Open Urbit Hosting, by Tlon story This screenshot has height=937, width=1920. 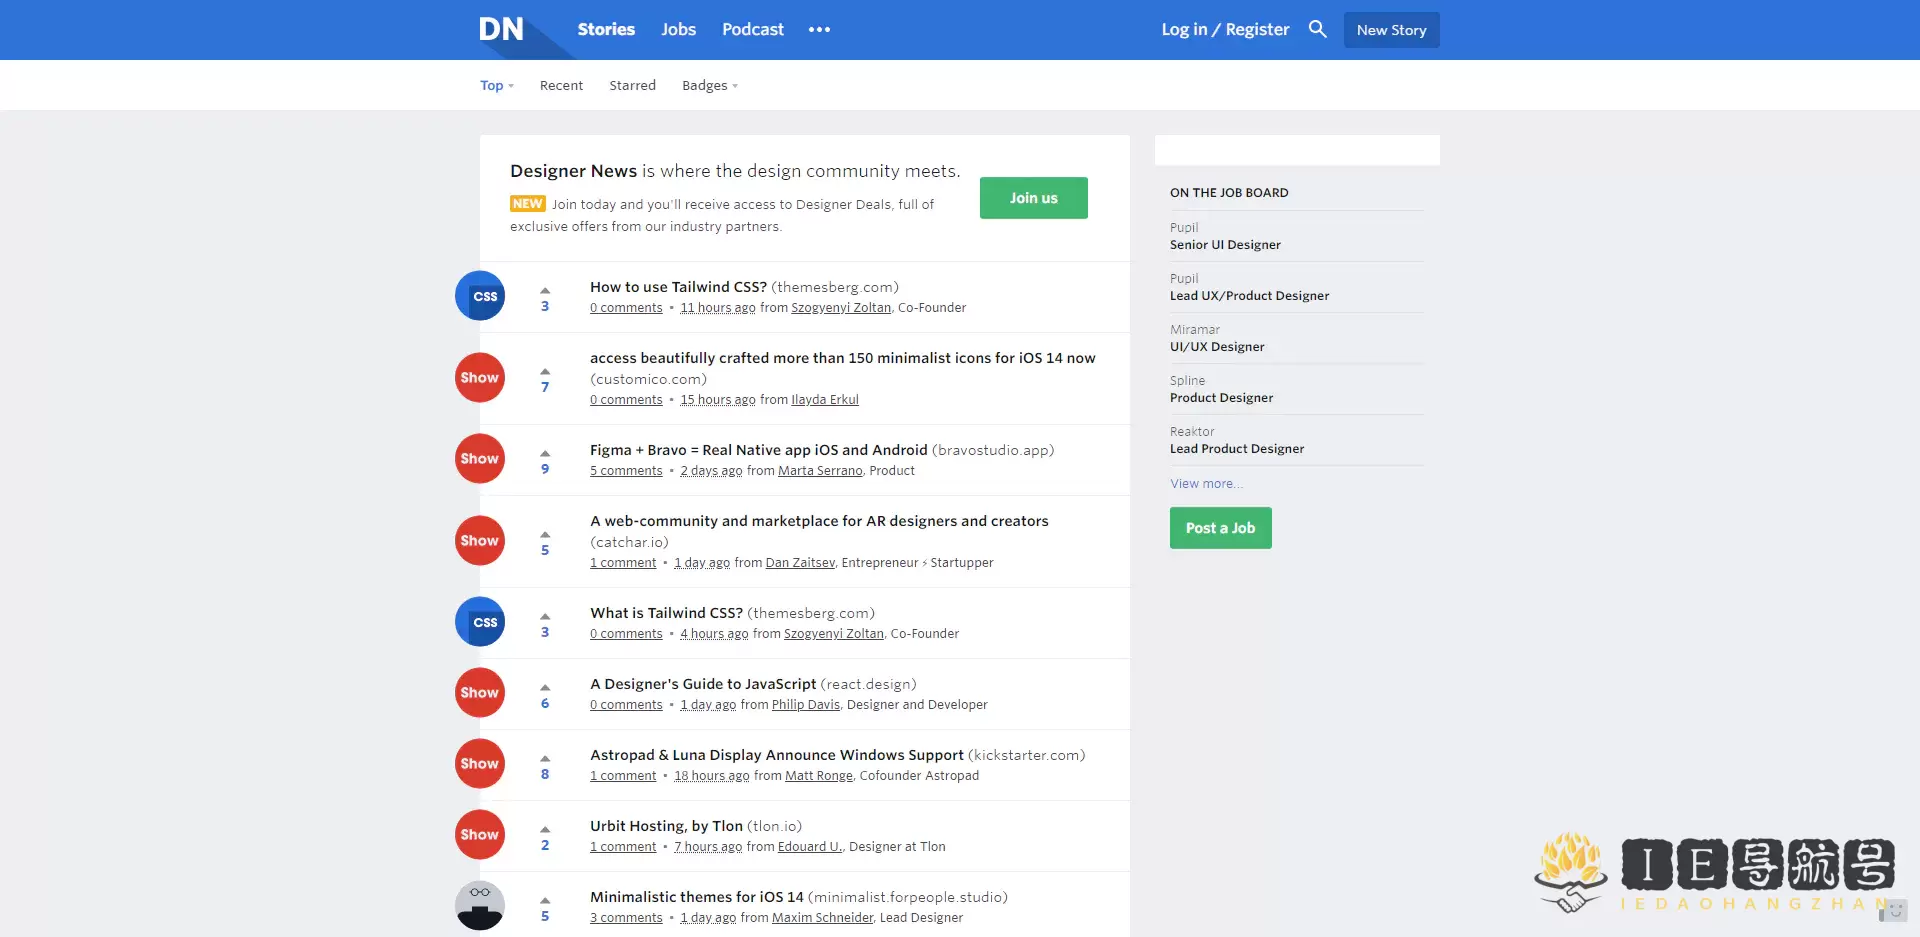[666, 826]
